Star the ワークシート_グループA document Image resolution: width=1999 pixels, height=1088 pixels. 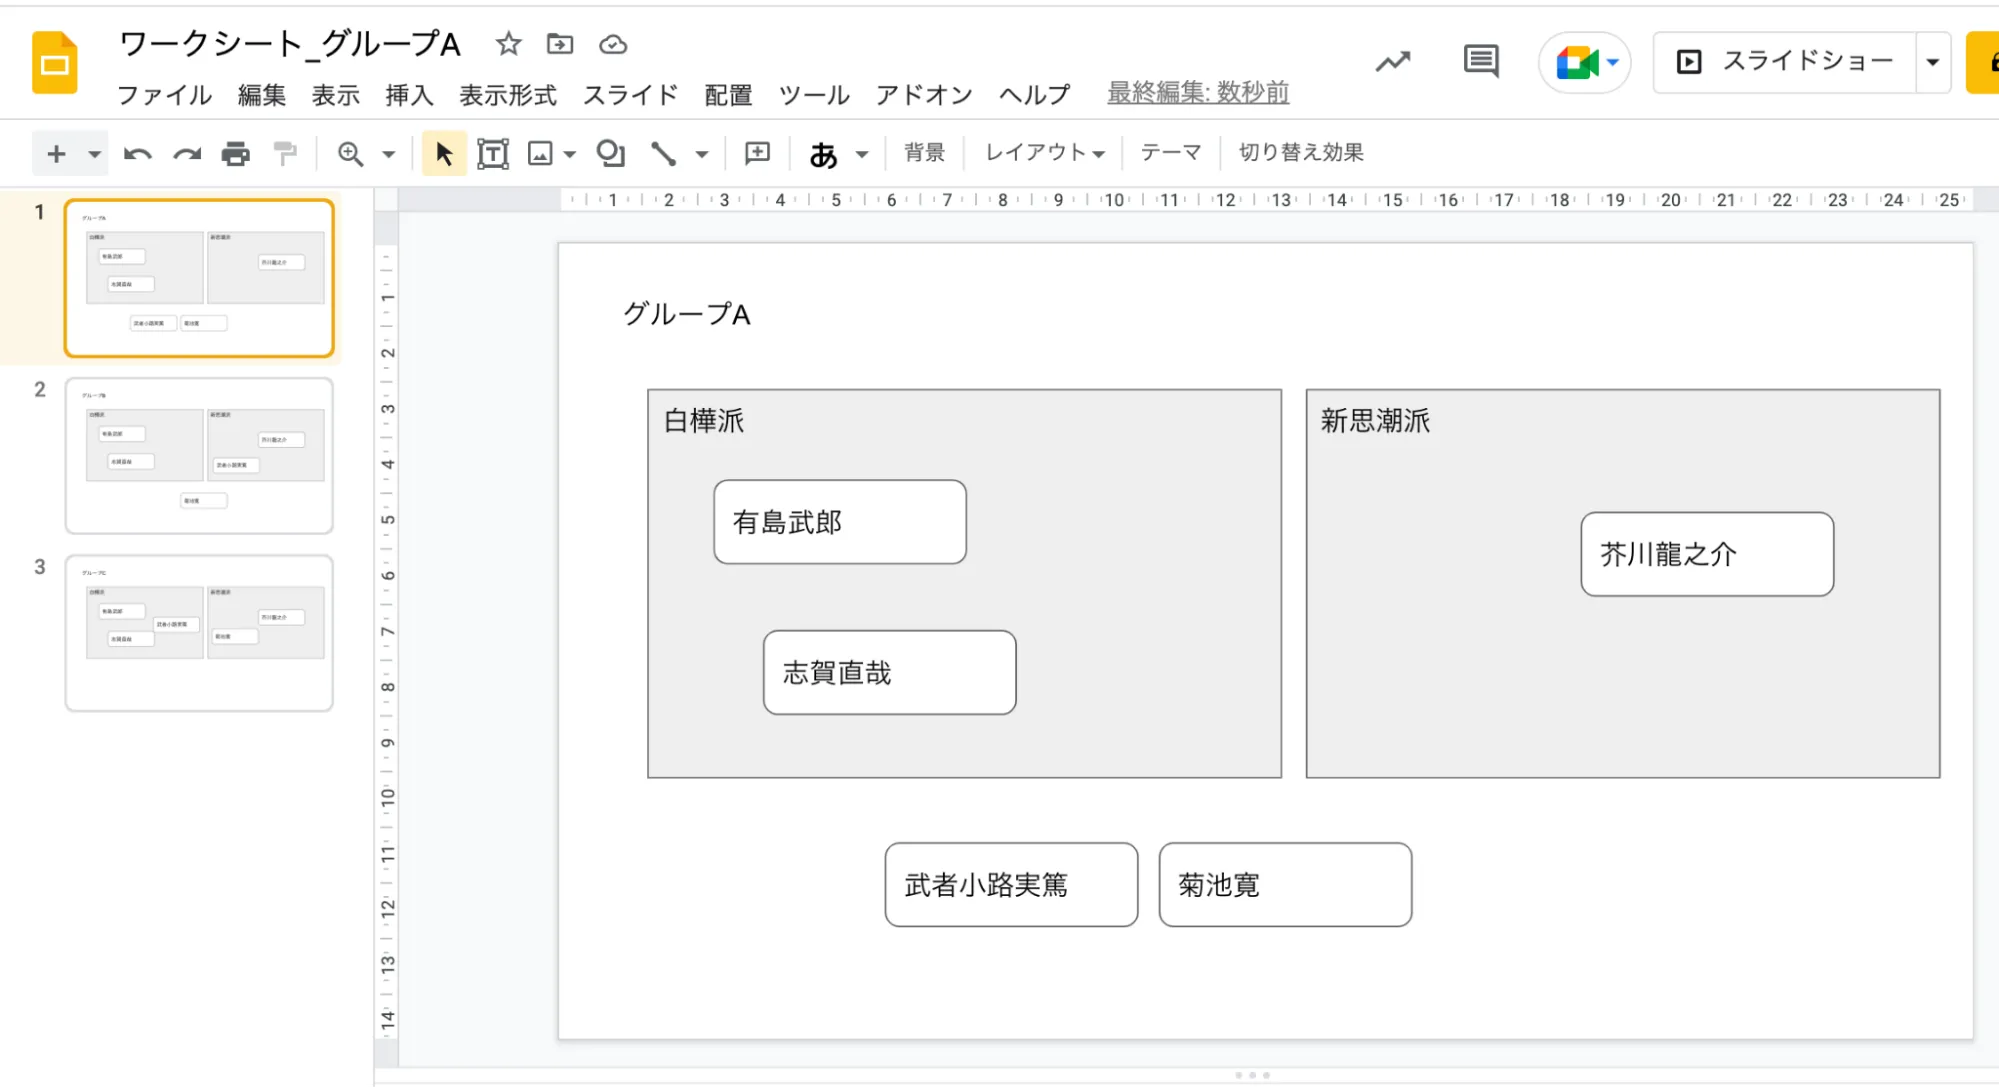point(508,44)
